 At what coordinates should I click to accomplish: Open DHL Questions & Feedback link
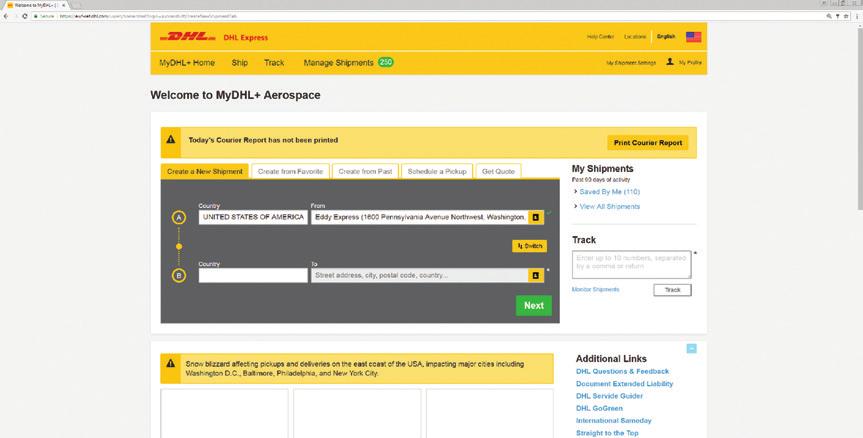622,371
